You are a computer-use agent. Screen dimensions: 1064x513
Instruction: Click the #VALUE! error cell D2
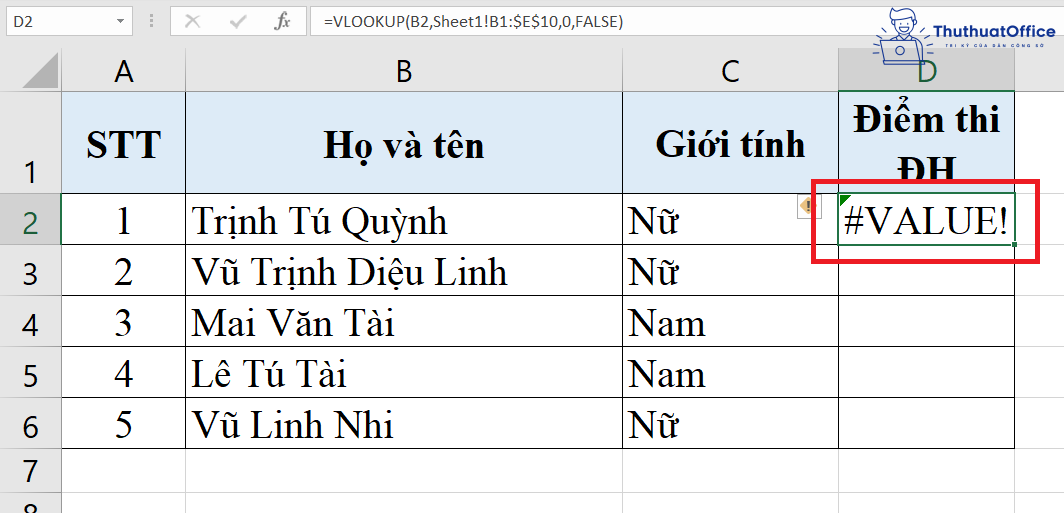926,222
